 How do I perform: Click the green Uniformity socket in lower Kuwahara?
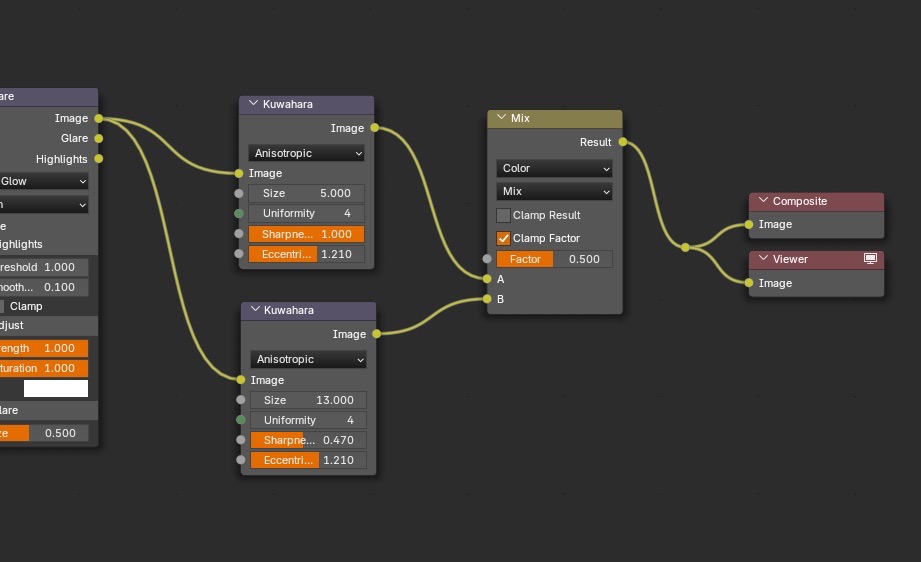[x=241, y=420]
